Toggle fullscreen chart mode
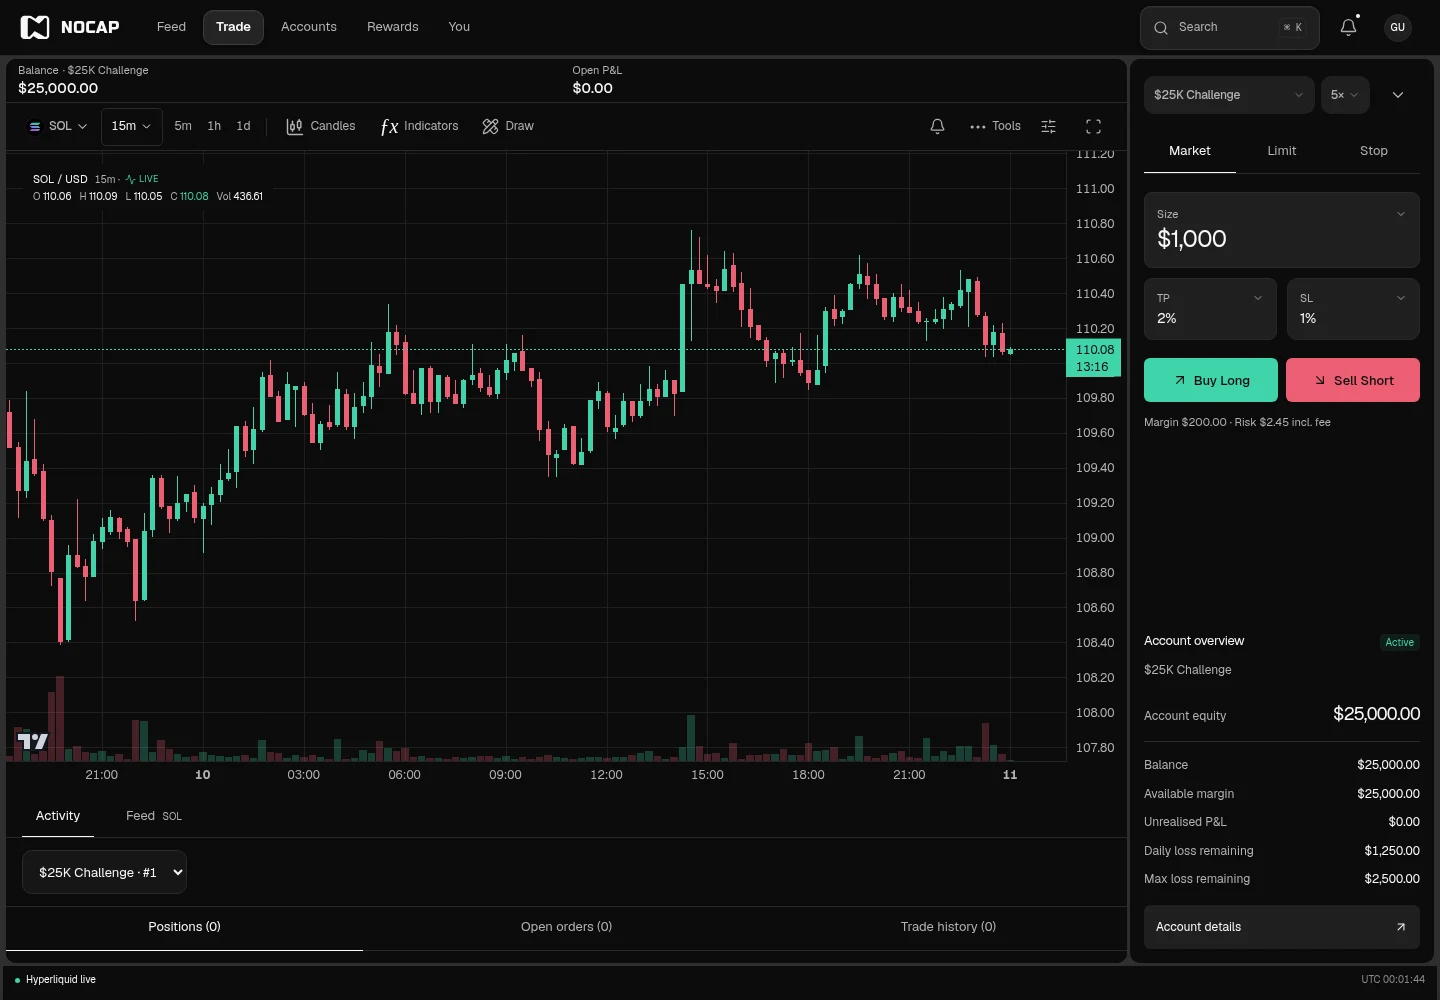This screenshot has width=1440, height=1000. pos(1093,126)
